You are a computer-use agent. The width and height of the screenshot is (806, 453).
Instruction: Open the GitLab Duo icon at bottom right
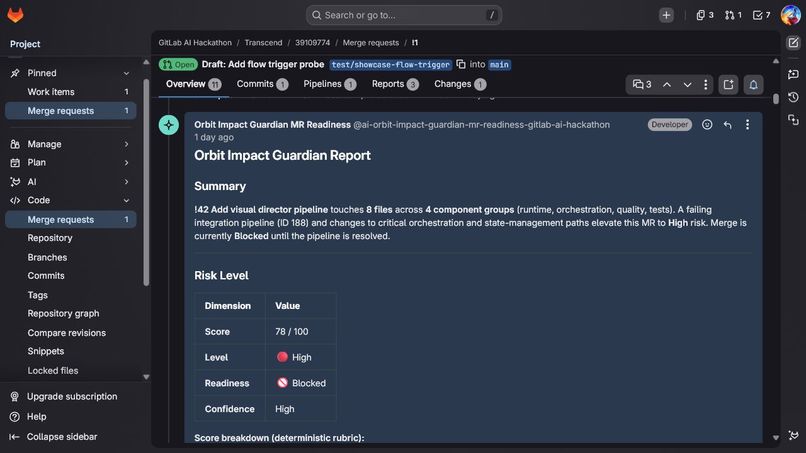click(793, 435)
